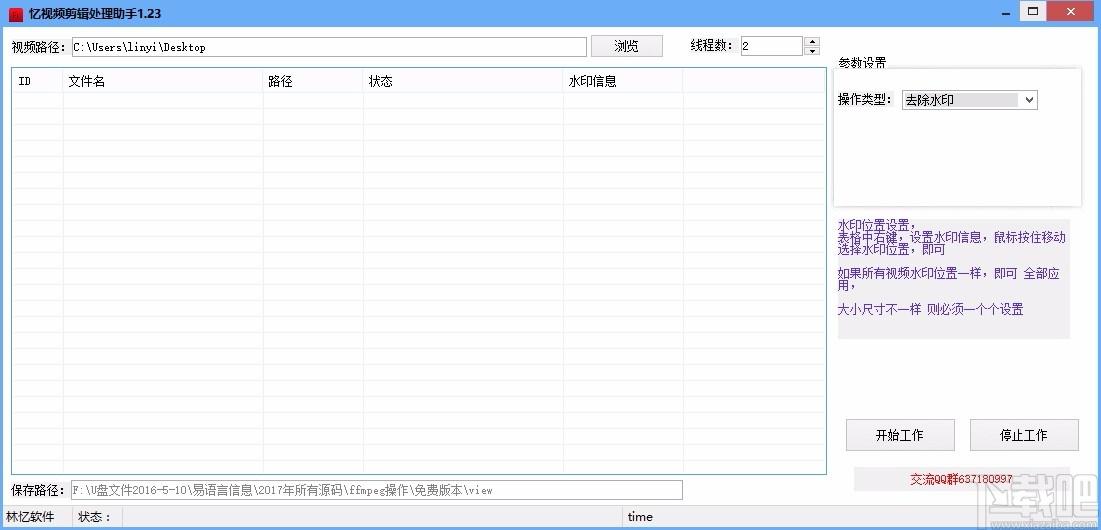
Task: Increase thread count with up arrow
Action: (811, 42)
